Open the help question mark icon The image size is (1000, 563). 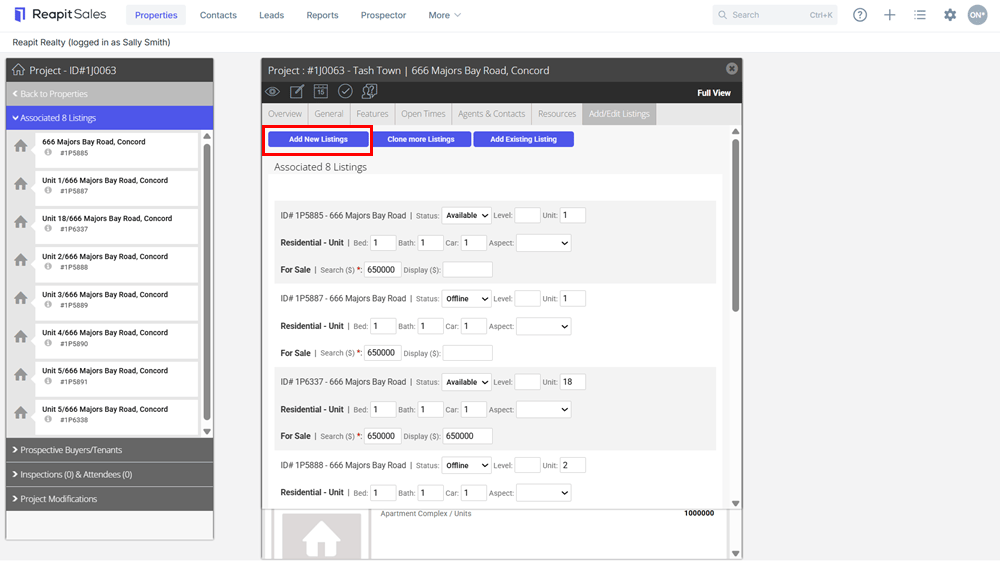coord(860,15)
